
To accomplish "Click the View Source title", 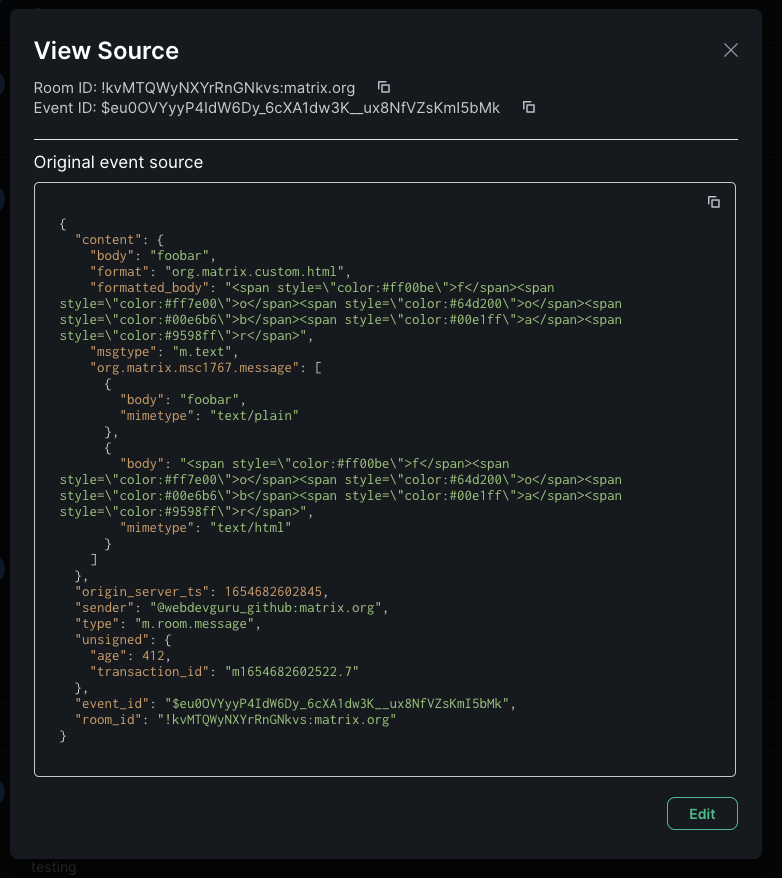I will pyautogui.click(x=106, y=51).
